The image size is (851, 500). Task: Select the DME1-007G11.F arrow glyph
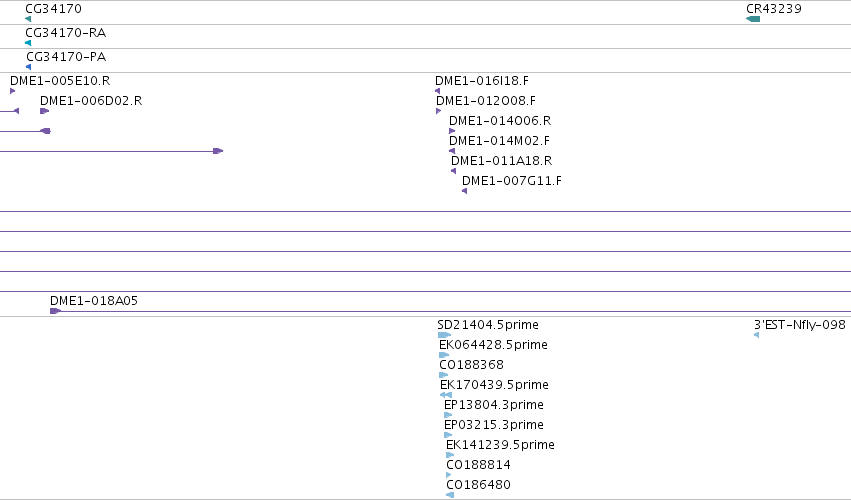(465, 191)
